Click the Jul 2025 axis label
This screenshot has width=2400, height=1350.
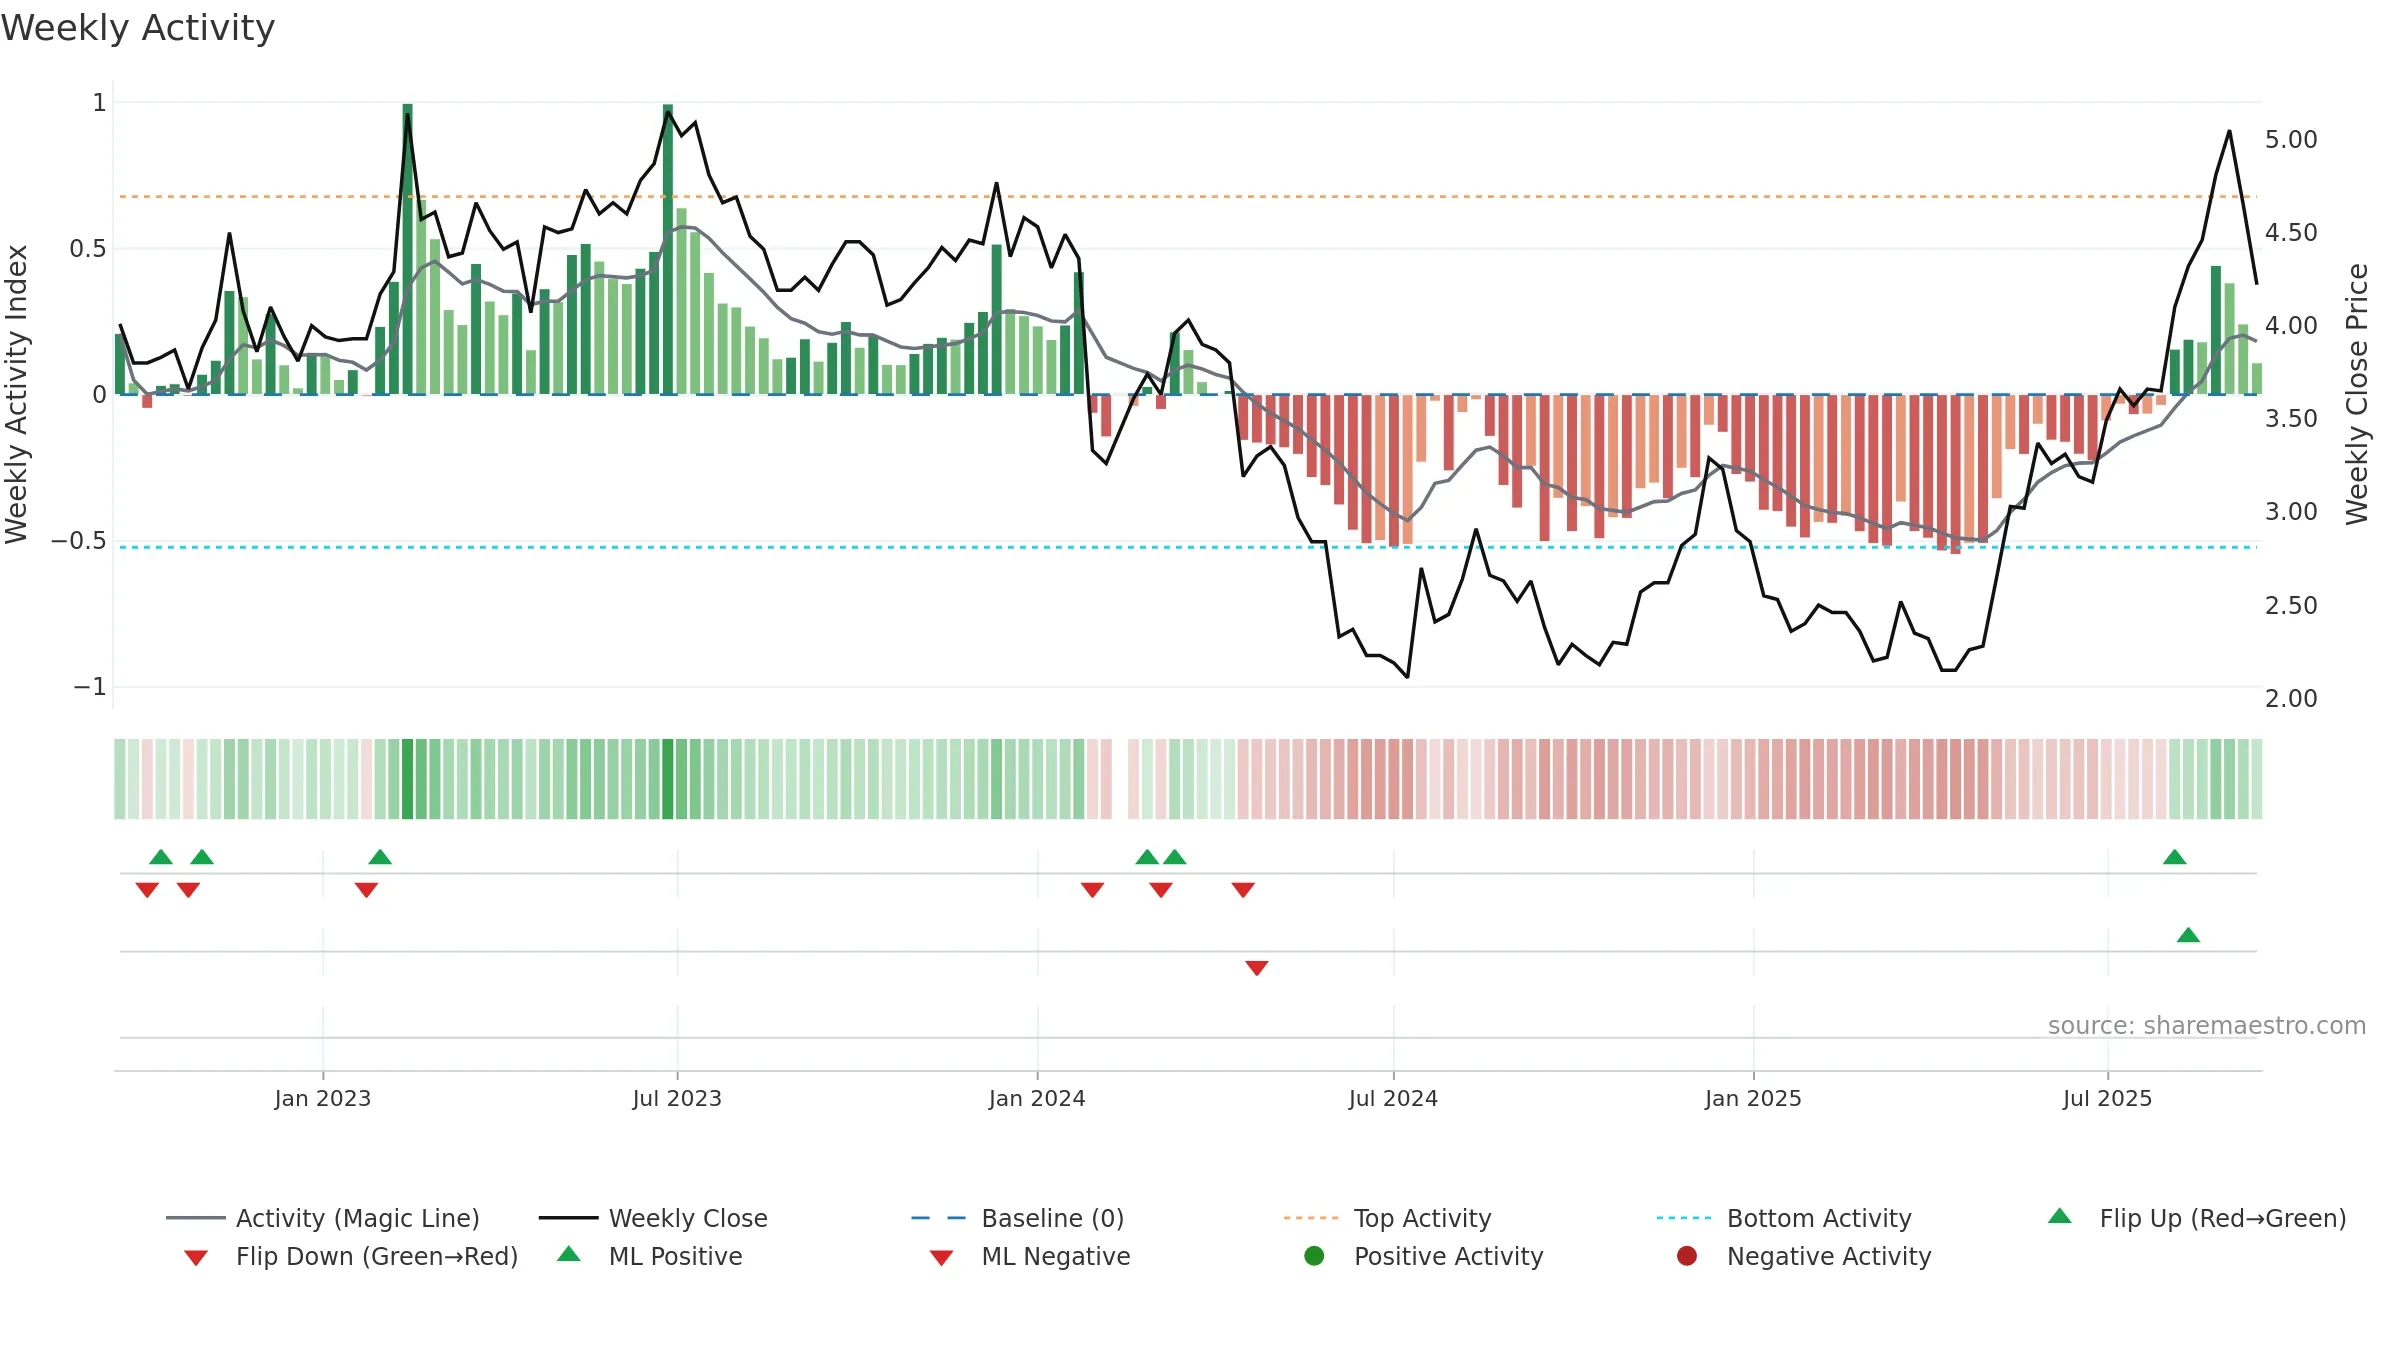[2107, 1098]
